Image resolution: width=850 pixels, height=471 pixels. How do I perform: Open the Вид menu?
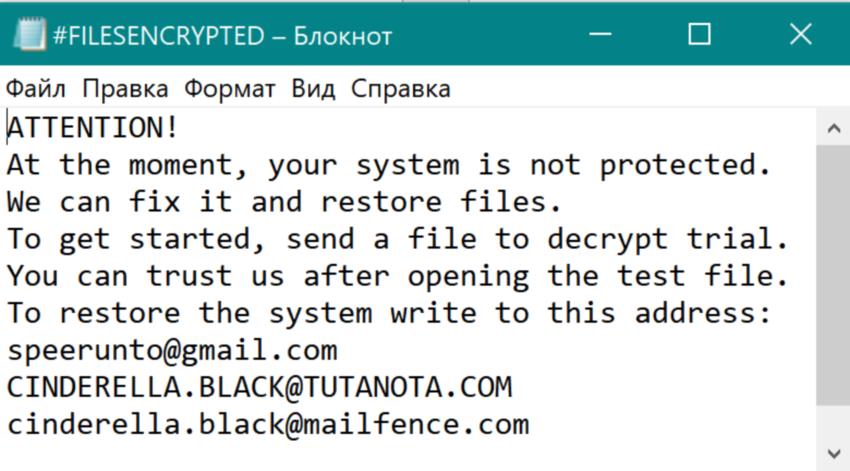coord(313,89)
